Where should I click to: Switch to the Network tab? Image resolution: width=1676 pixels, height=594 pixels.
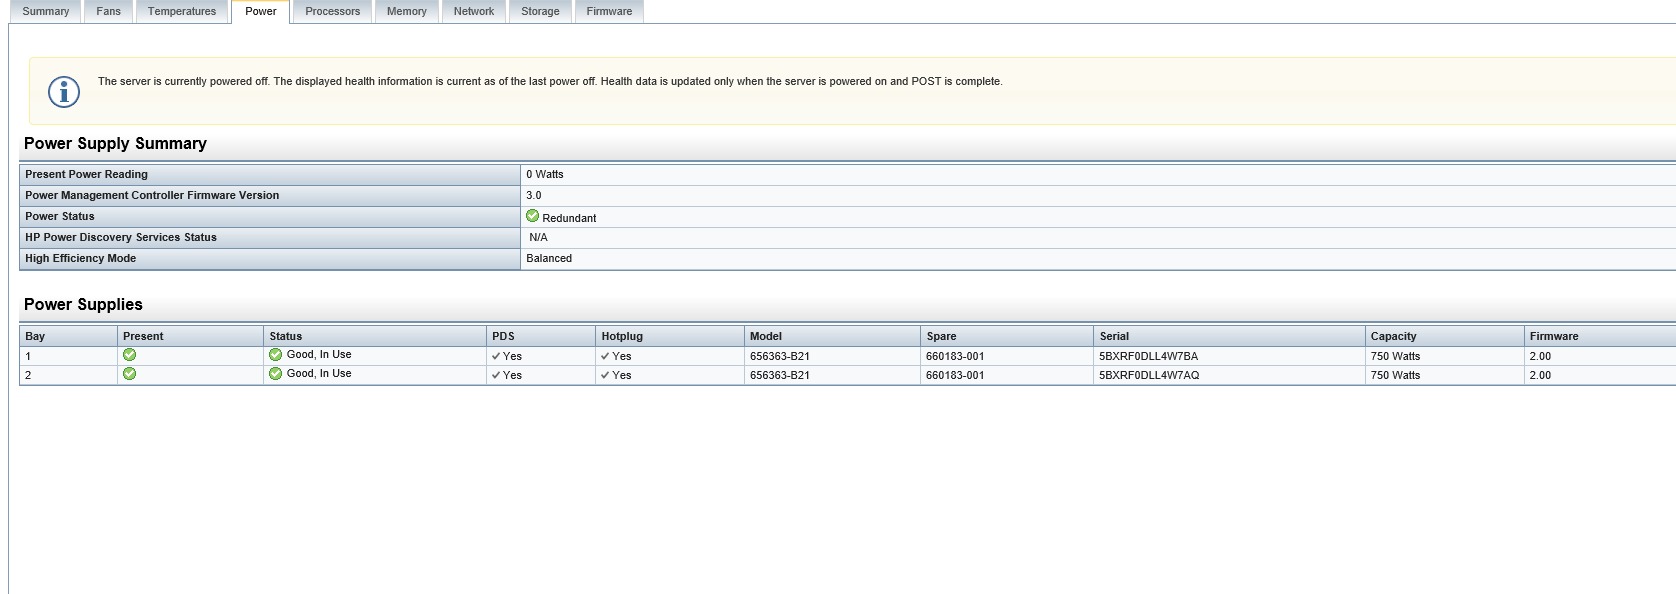click(473, 11)
